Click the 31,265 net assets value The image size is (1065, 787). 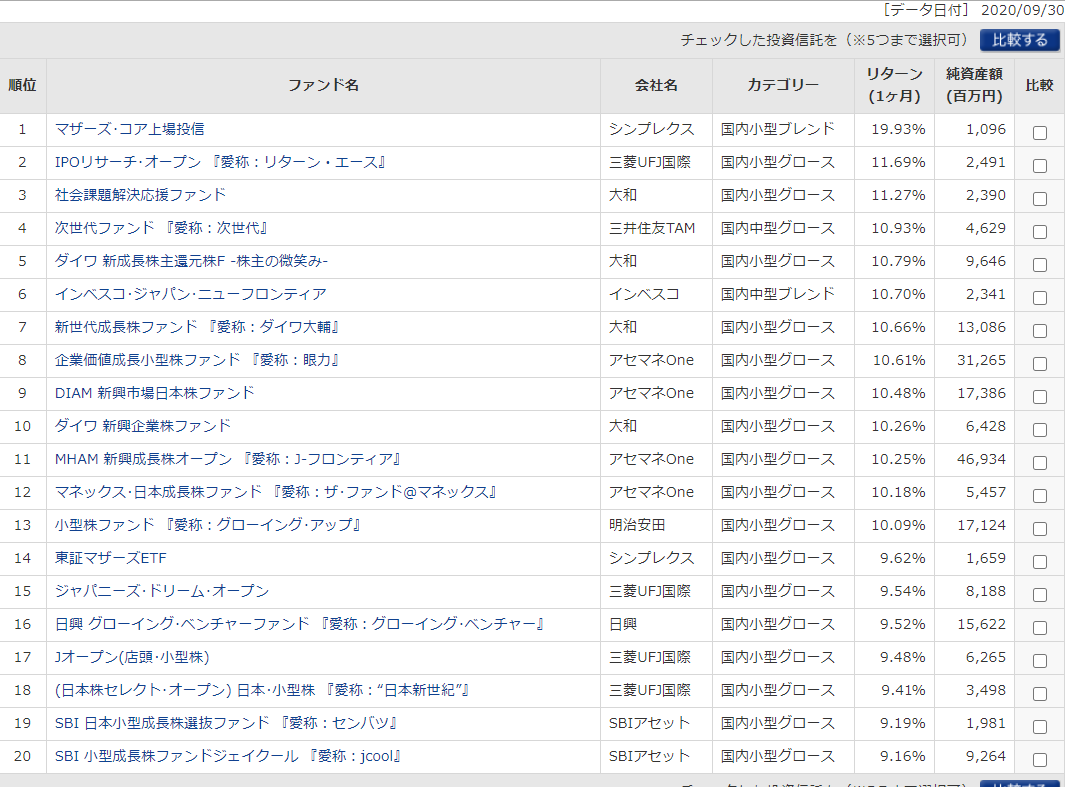click(981, 360)
